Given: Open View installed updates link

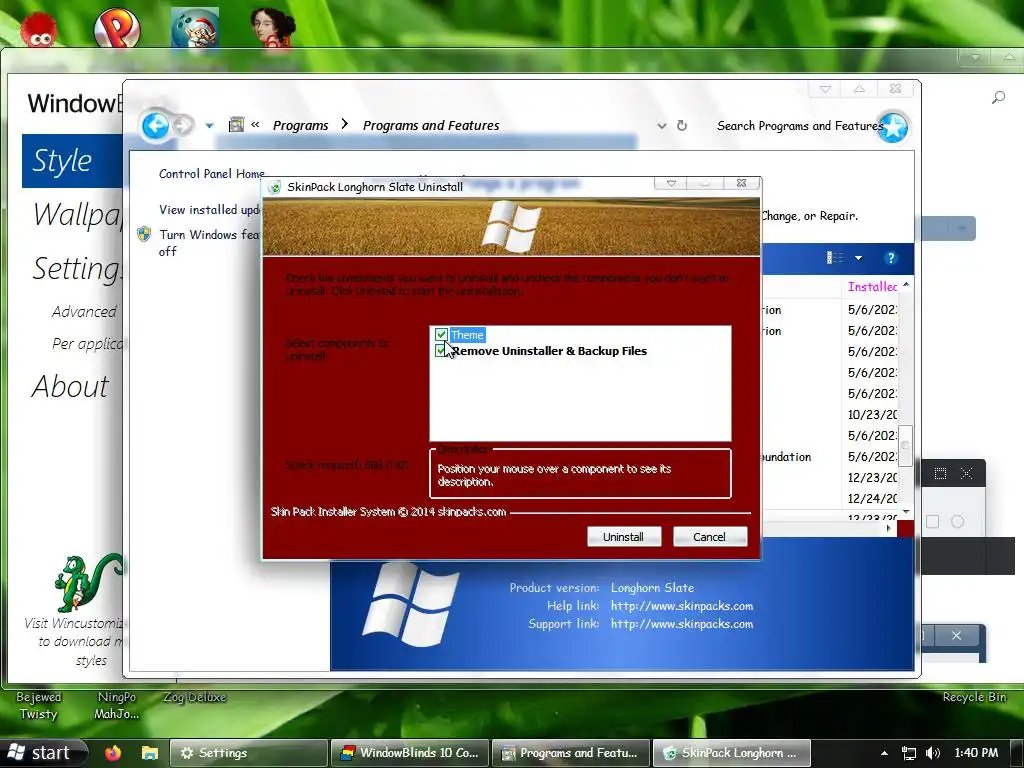Looking at the screenshot, I should (x=210, y=210).
